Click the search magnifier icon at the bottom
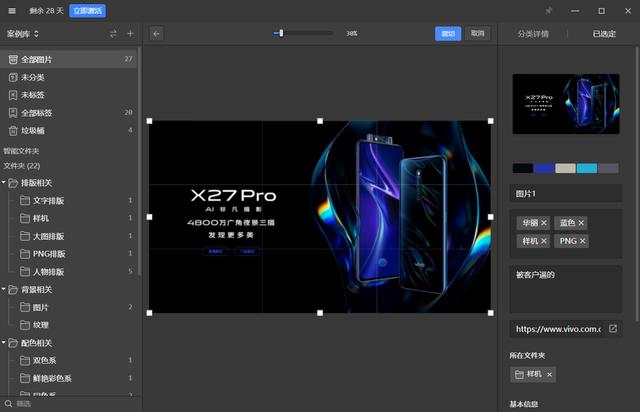Image resolution: width=640 pixels, height=412 pixels. (8, 404)
